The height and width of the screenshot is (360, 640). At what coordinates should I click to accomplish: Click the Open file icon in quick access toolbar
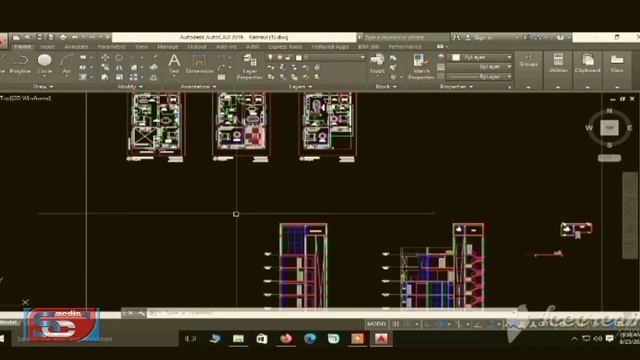click(x=27, y=37)
